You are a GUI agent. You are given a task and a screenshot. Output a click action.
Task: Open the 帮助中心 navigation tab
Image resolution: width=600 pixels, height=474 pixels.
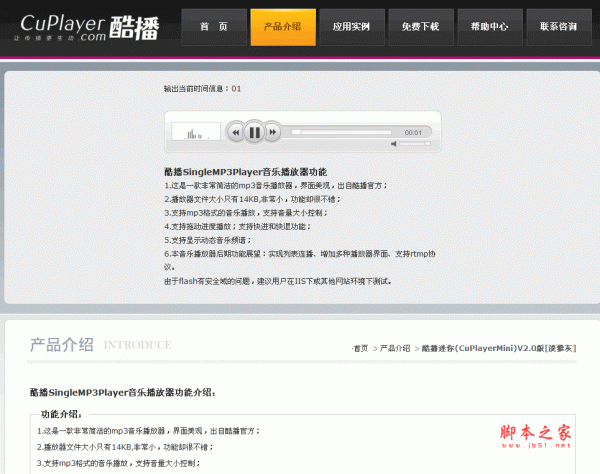click(x=490, y=27)
